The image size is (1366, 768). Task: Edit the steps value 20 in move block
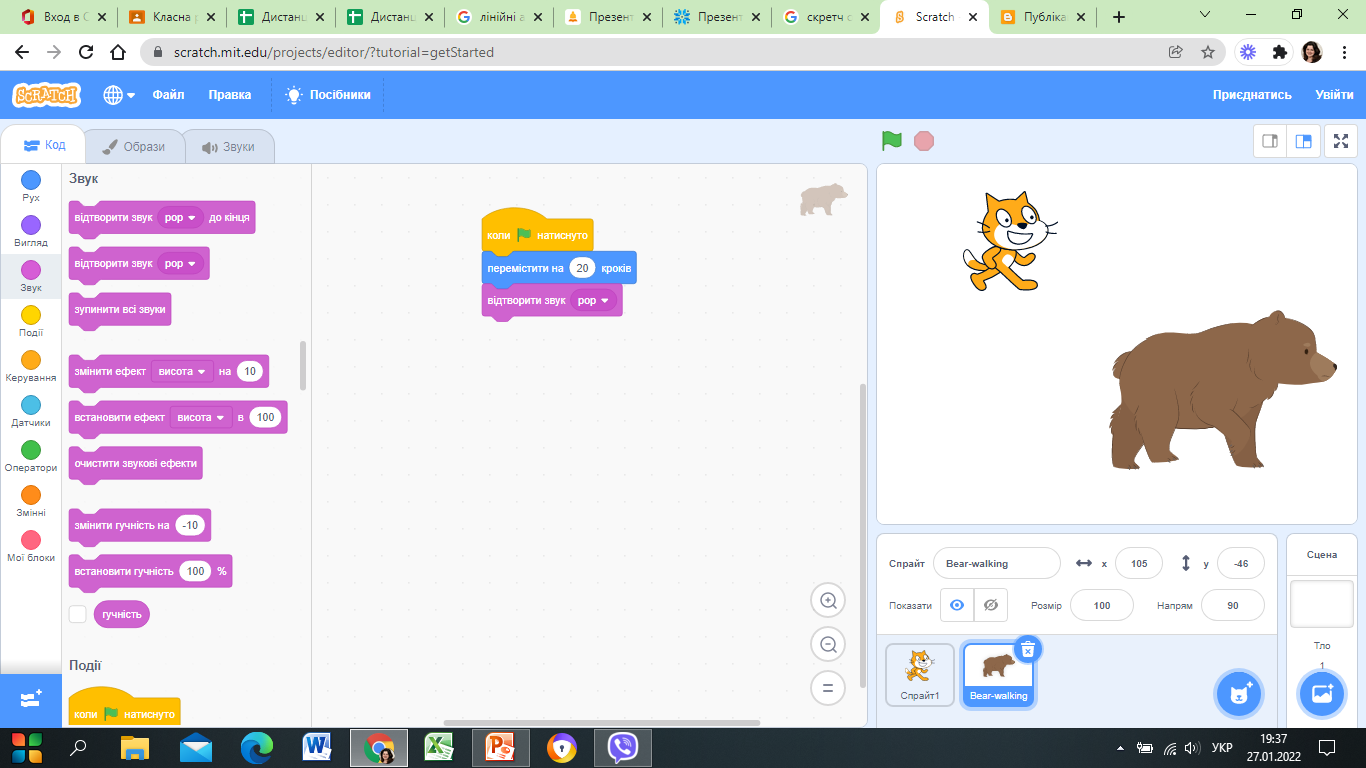point(582,268)
